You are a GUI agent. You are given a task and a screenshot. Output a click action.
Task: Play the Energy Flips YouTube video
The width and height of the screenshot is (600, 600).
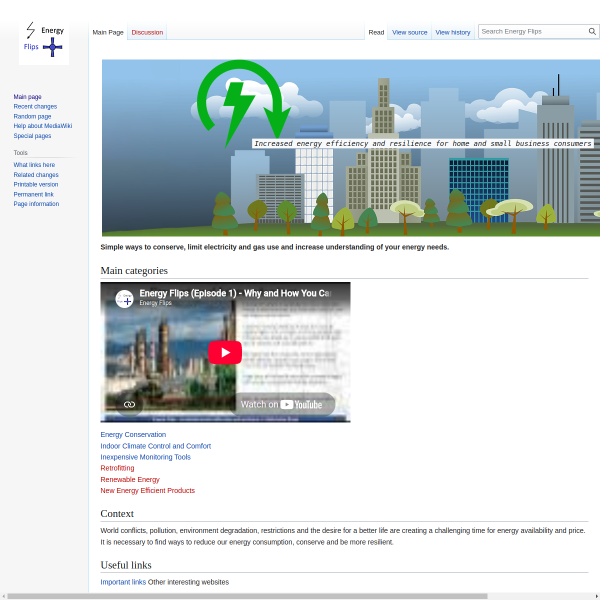[x=225, y=352]
